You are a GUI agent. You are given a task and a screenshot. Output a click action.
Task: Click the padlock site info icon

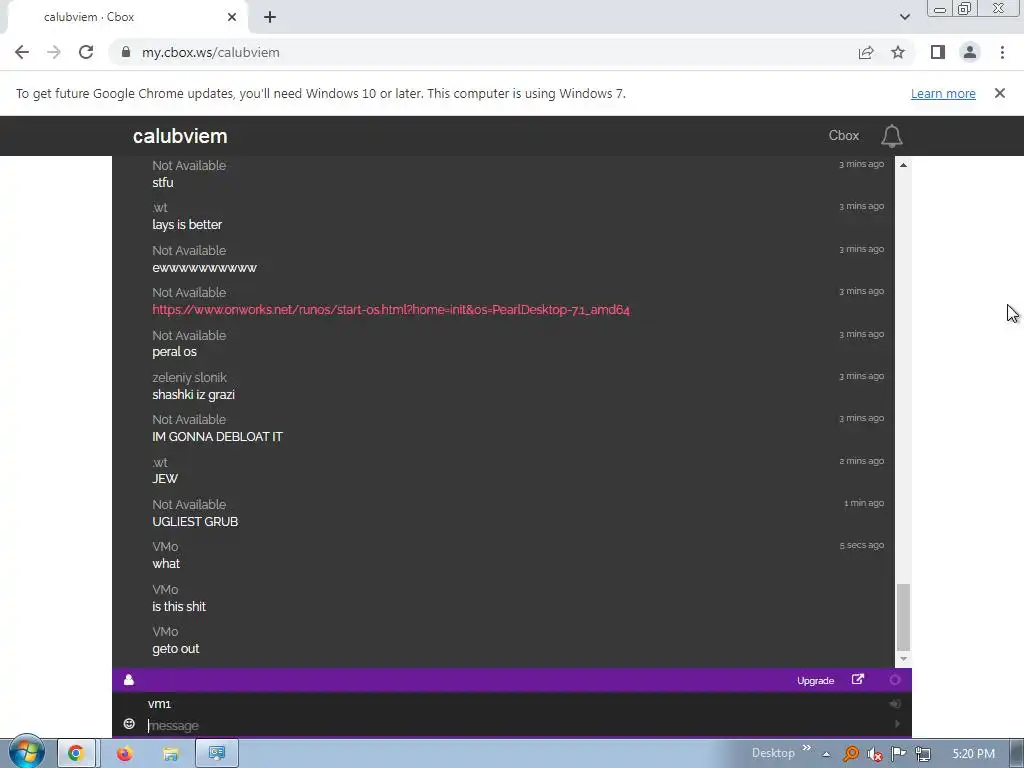point(125,52)
